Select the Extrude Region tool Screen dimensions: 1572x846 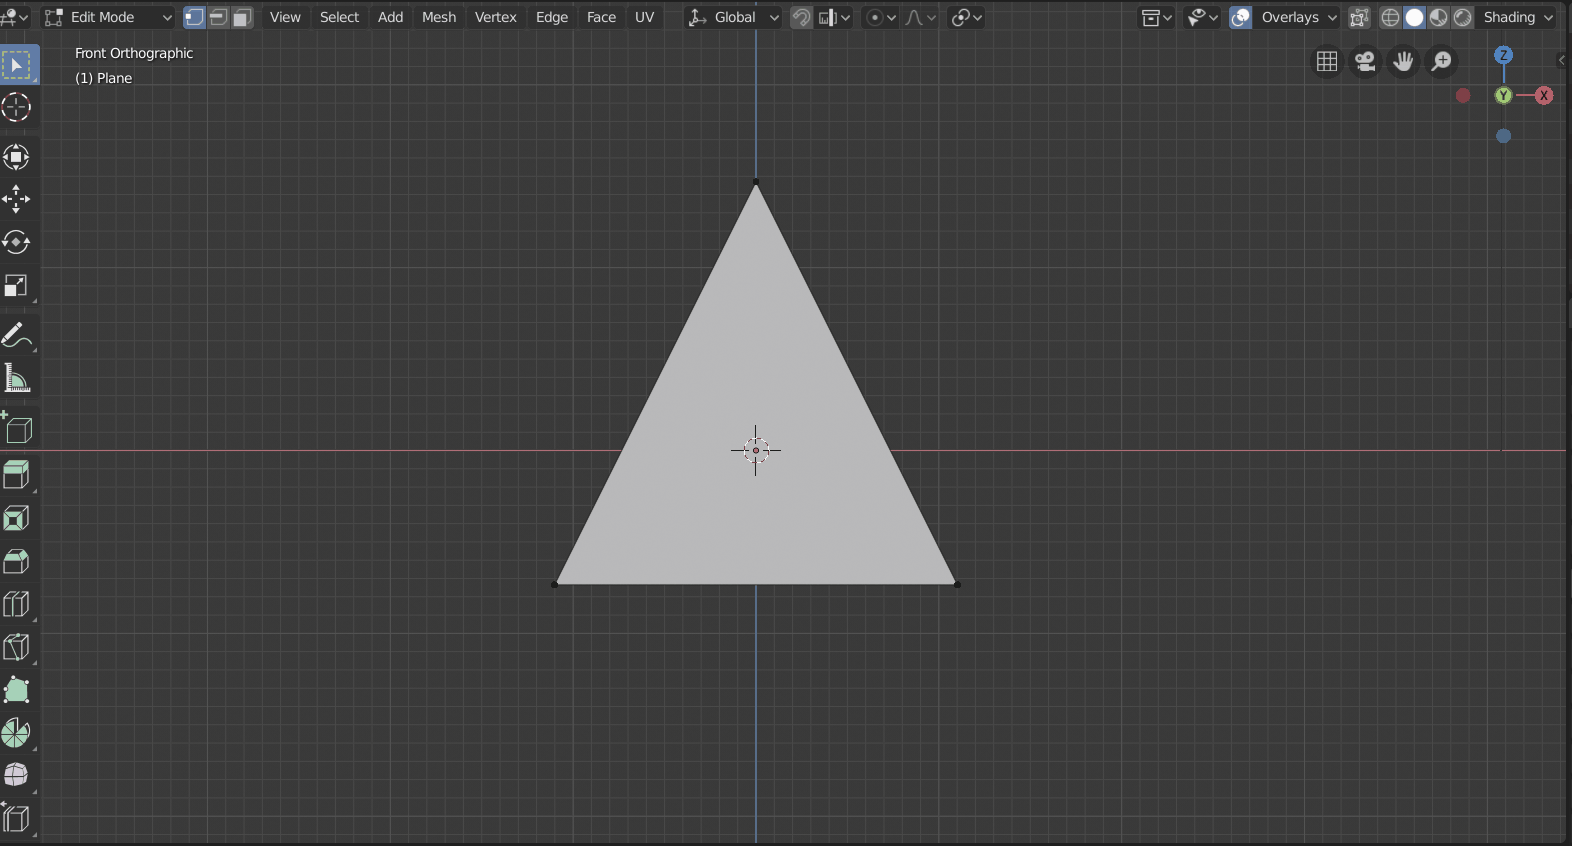pos(17,475)
